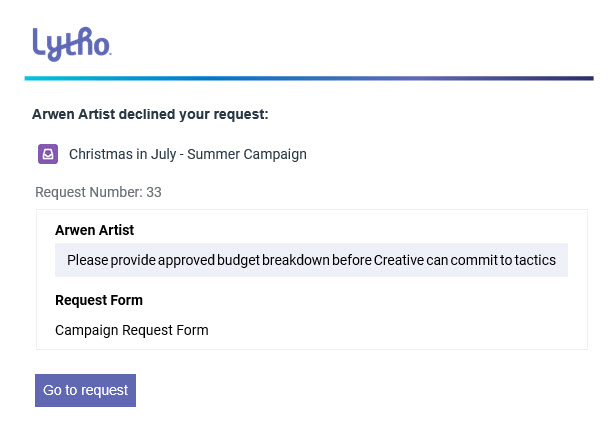Open the Christmas in July request title
Screen dimensions: 611x422
[x=187, y=154]
